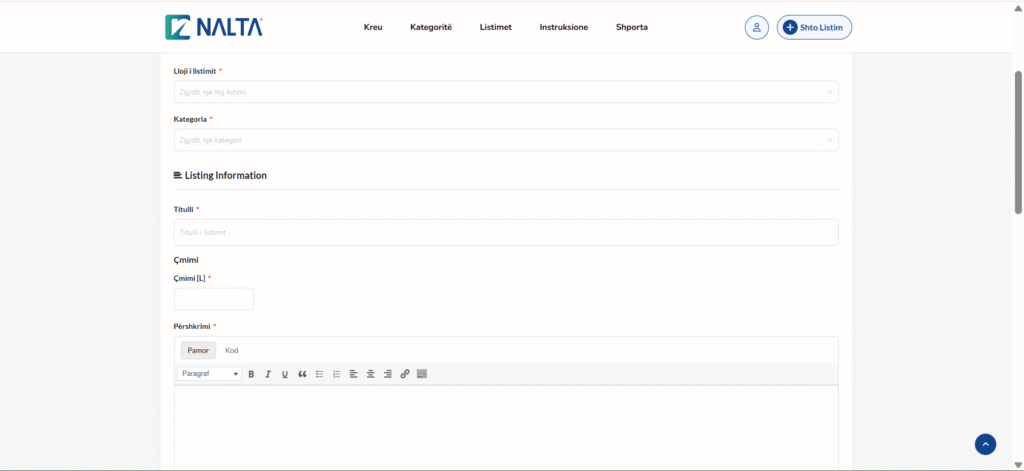The width and height of the screenshot is (1024, 471).
Task: Open the Lloji i listimit dropdown
Action: tap(506, 92)
